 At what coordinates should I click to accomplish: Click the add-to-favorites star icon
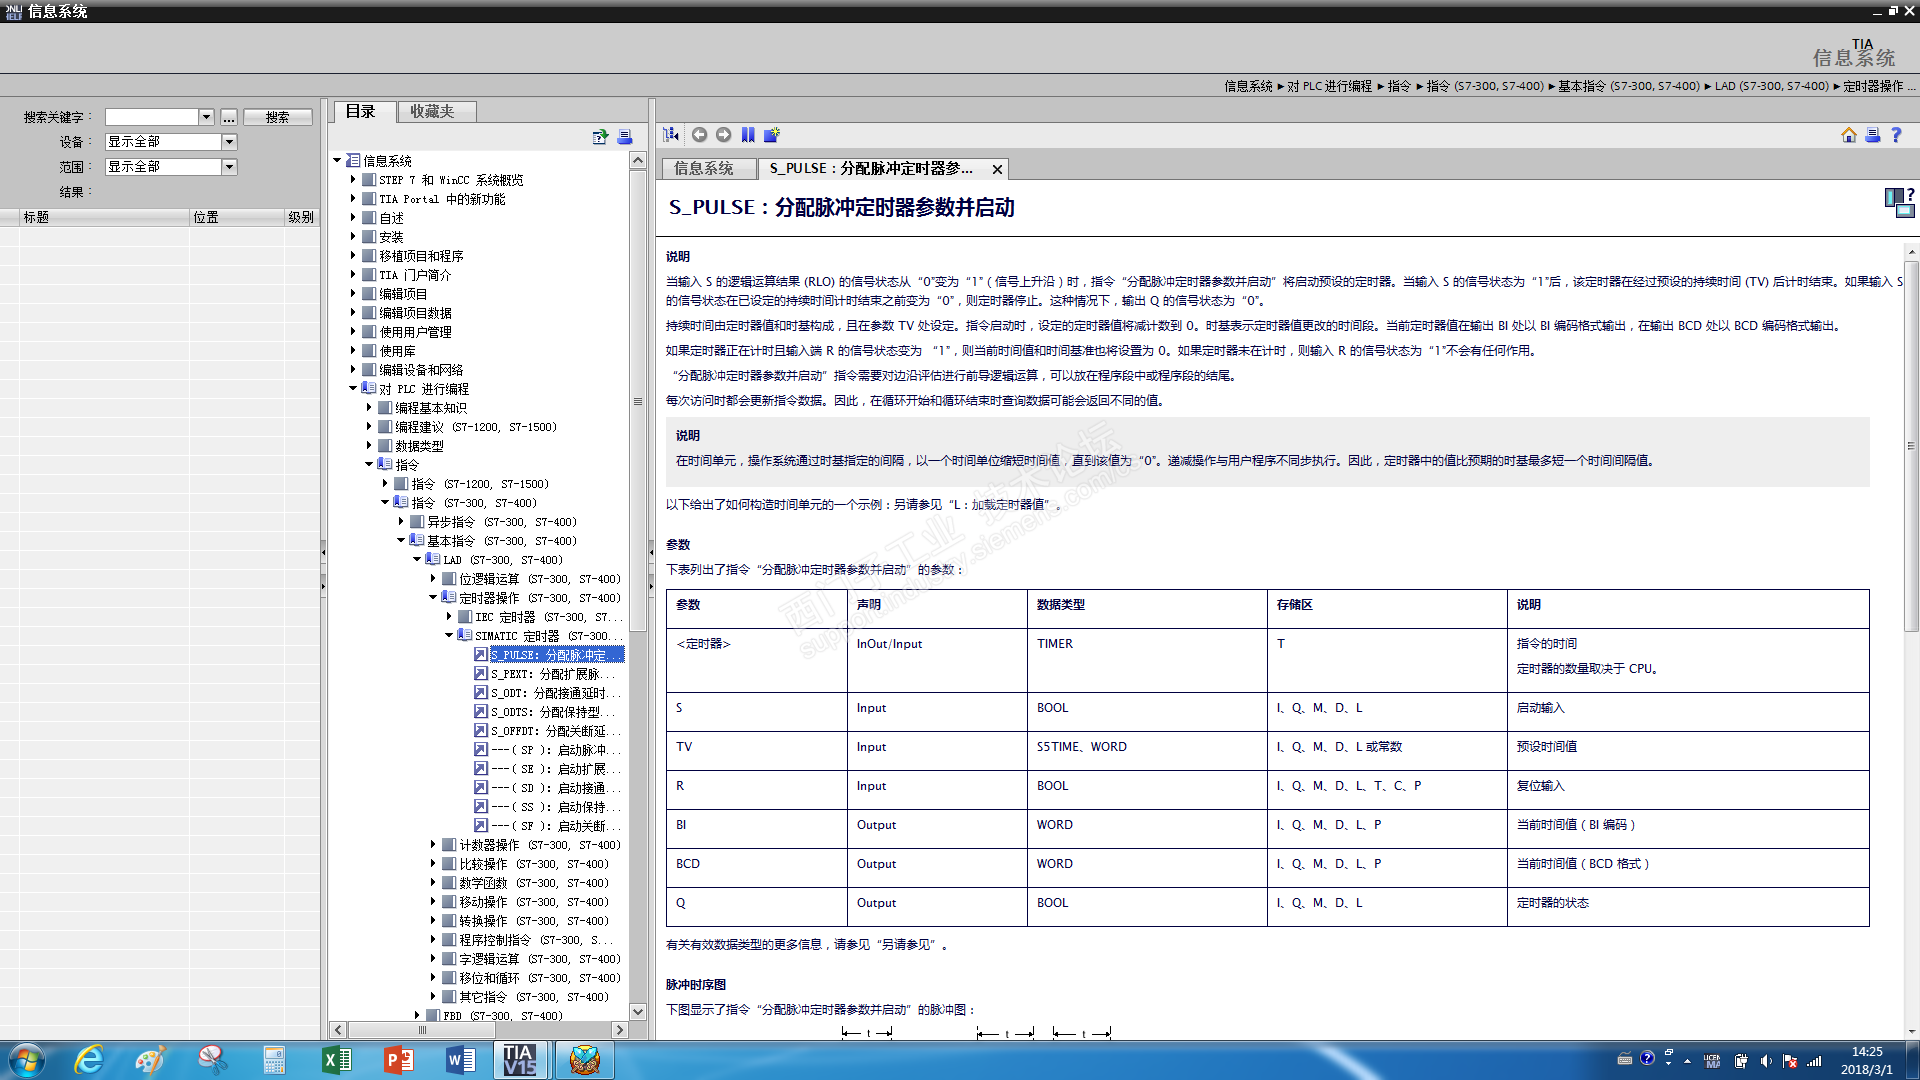click(x=772, y=135)
